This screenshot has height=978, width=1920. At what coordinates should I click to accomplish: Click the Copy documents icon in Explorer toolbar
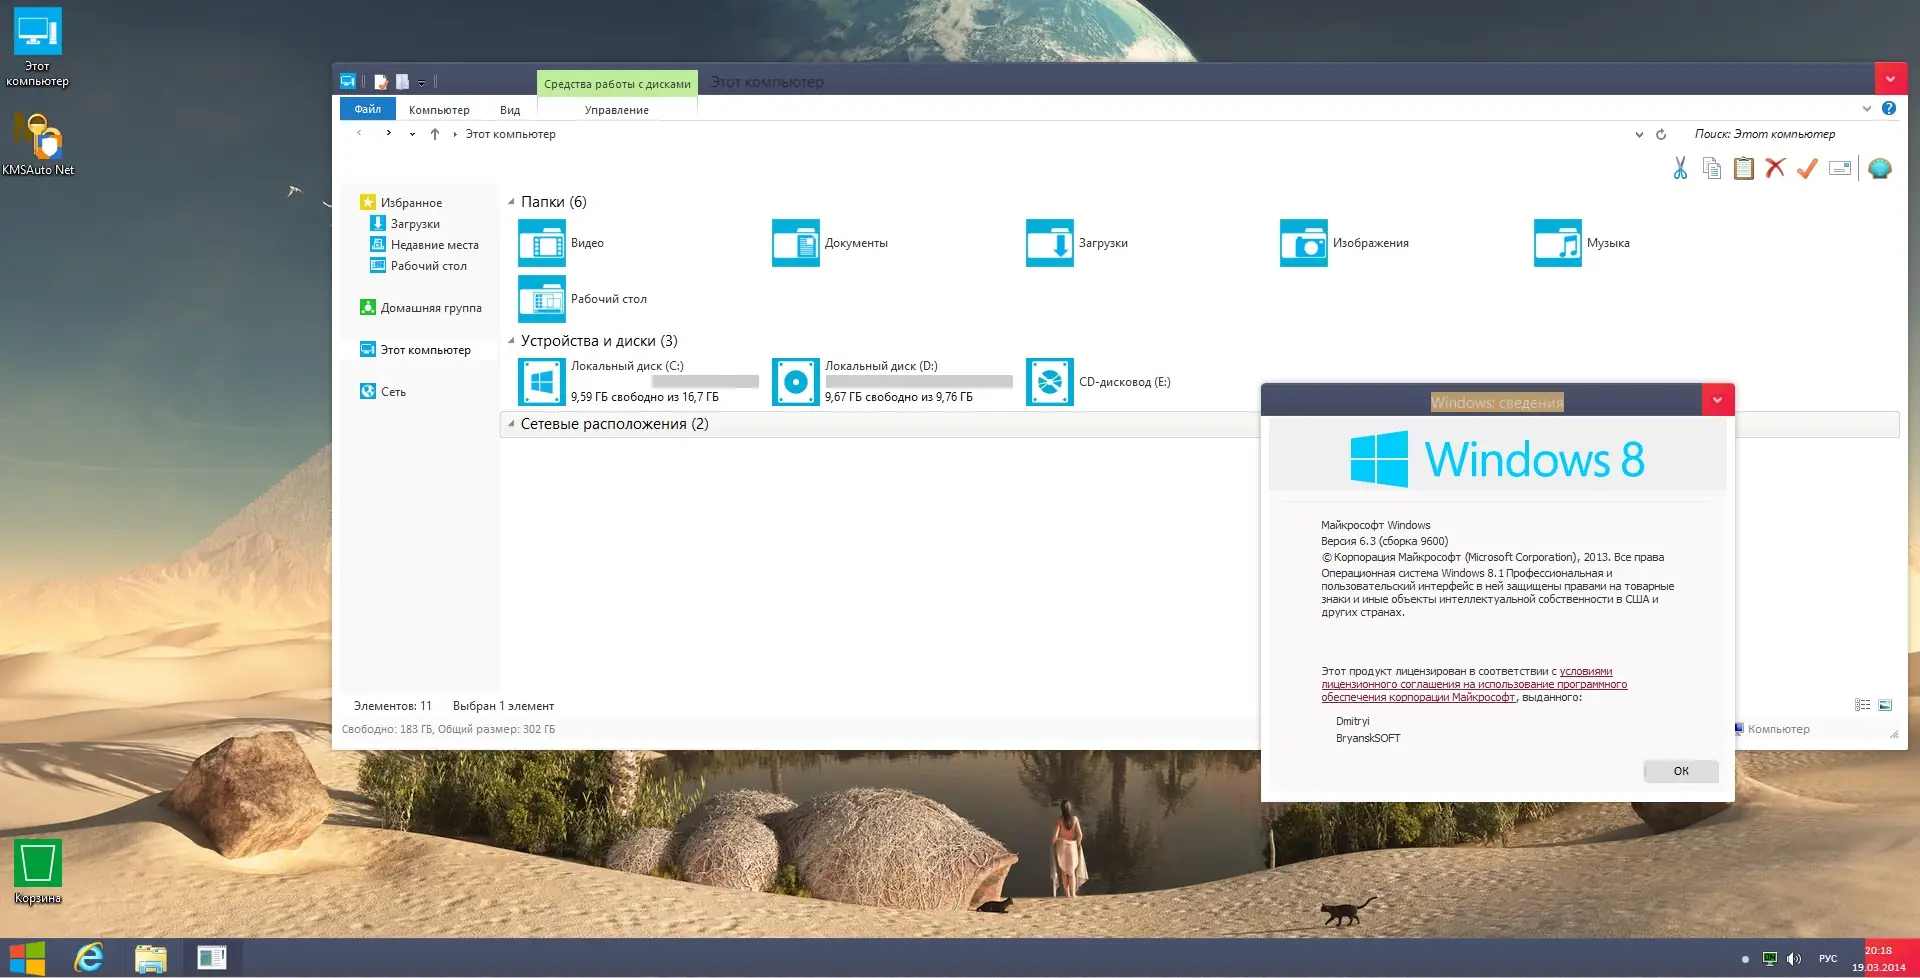[1712, 168]
